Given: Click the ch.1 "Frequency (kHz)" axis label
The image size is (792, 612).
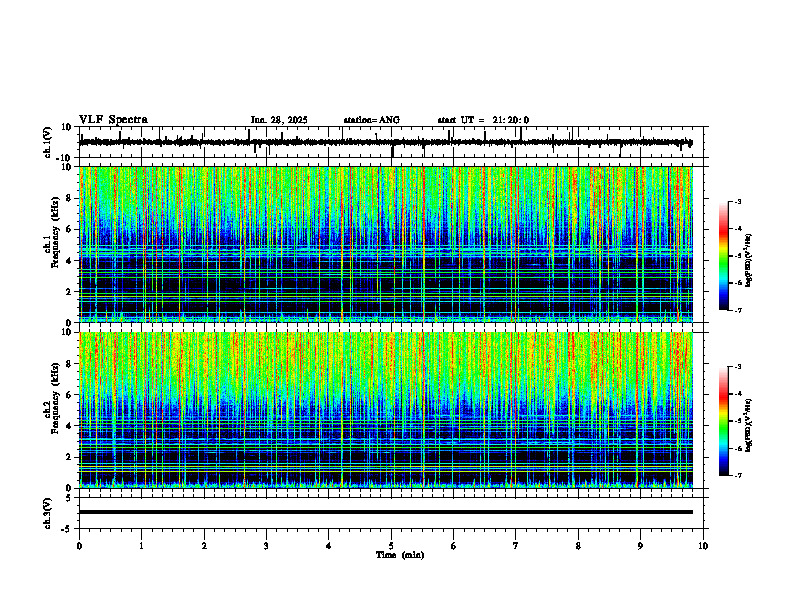Looking at the screenshot, I should (x=55, y=232).
